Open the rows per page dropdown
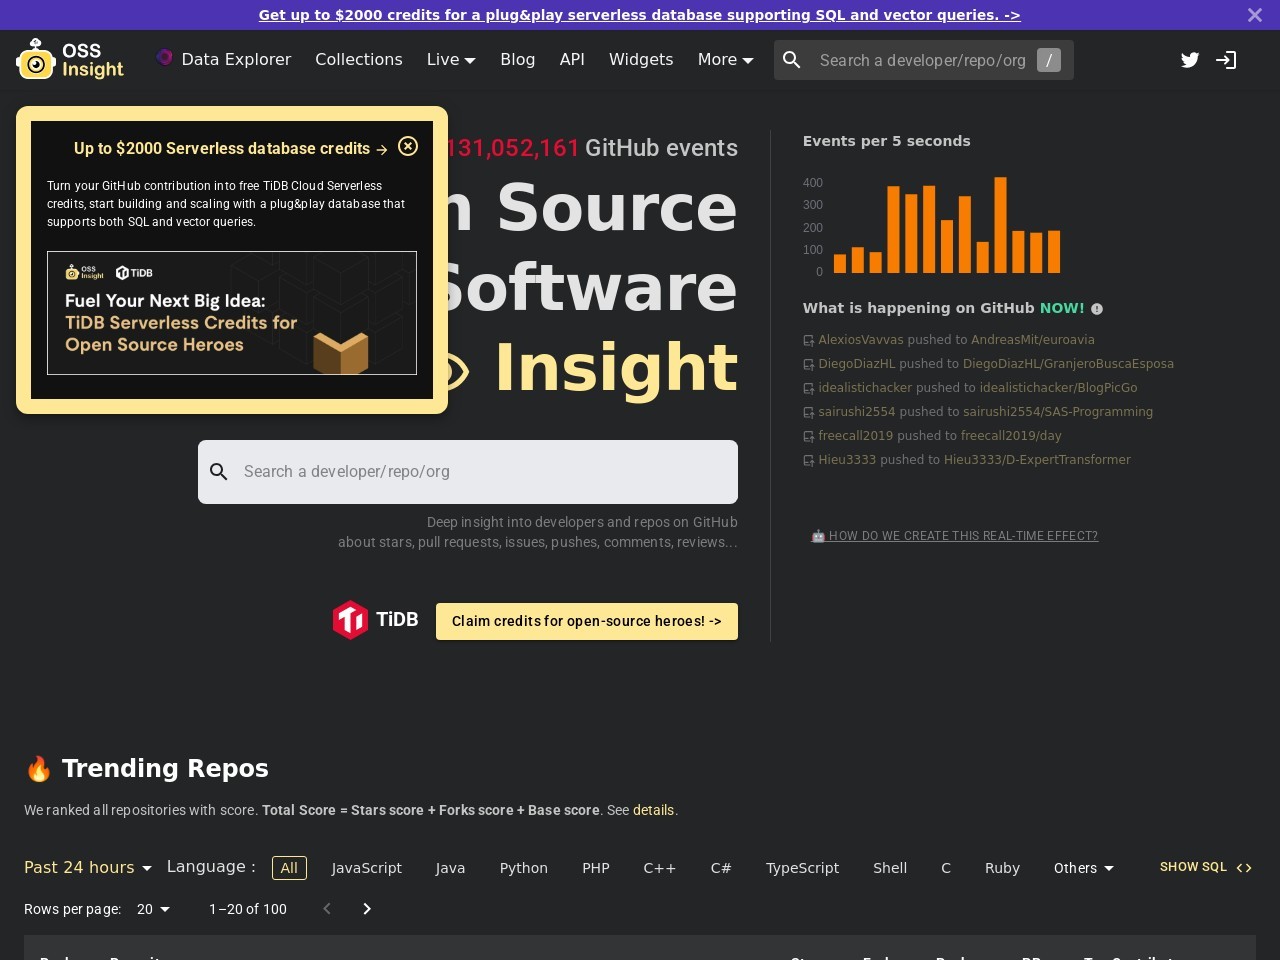 [x=152, y=909]
